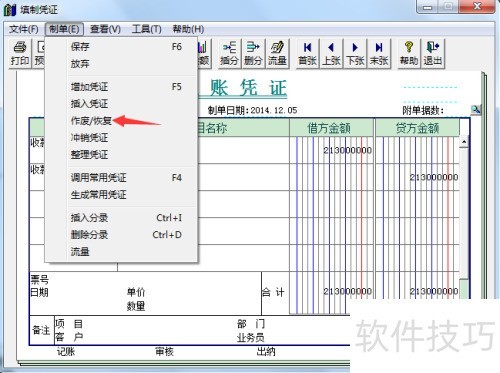Go to next voucher with 下张
Image resolution: width=500 pixels, height=373 pixels.
point(355,53)
